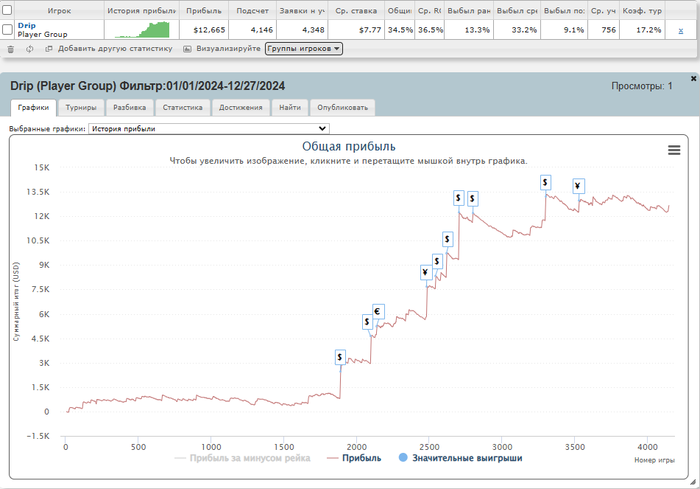Switch to the Графики tab
The height and width of the screenshot is (489, 700).
pyautogui.click(x=33, y=108)
